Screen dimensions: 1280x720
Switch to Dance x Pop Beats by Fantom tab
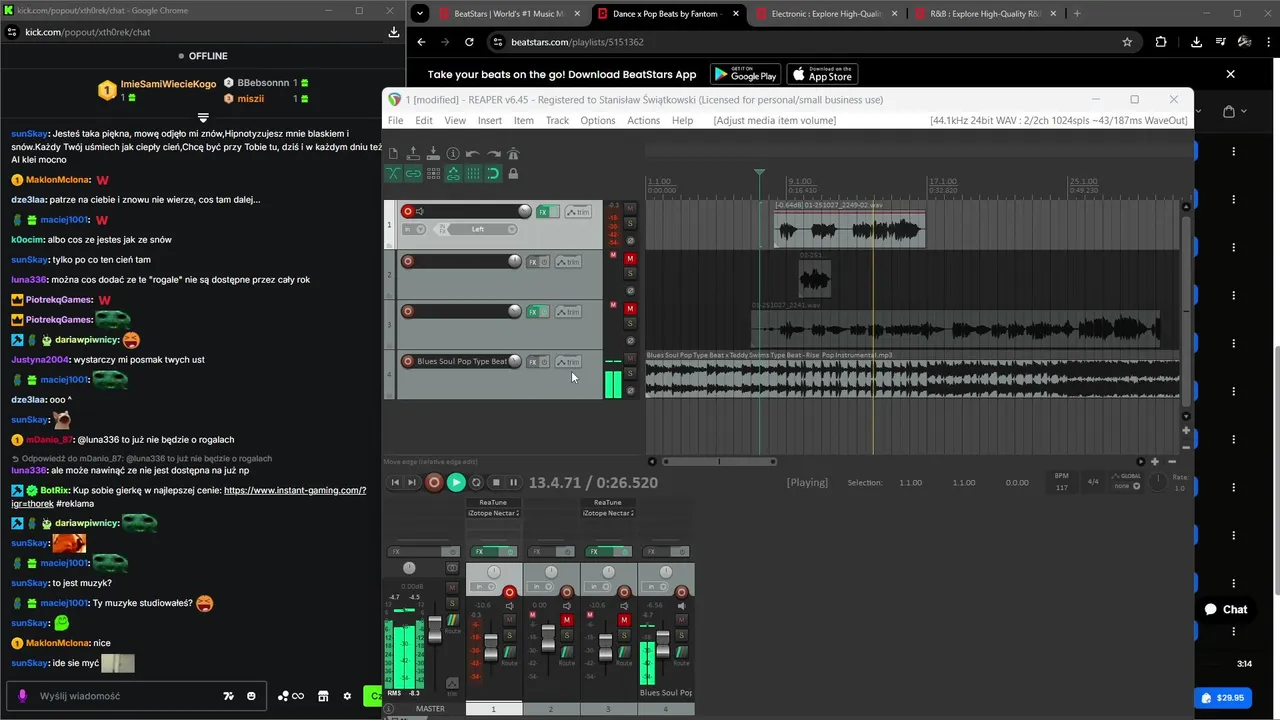click(x=668, y=14)
